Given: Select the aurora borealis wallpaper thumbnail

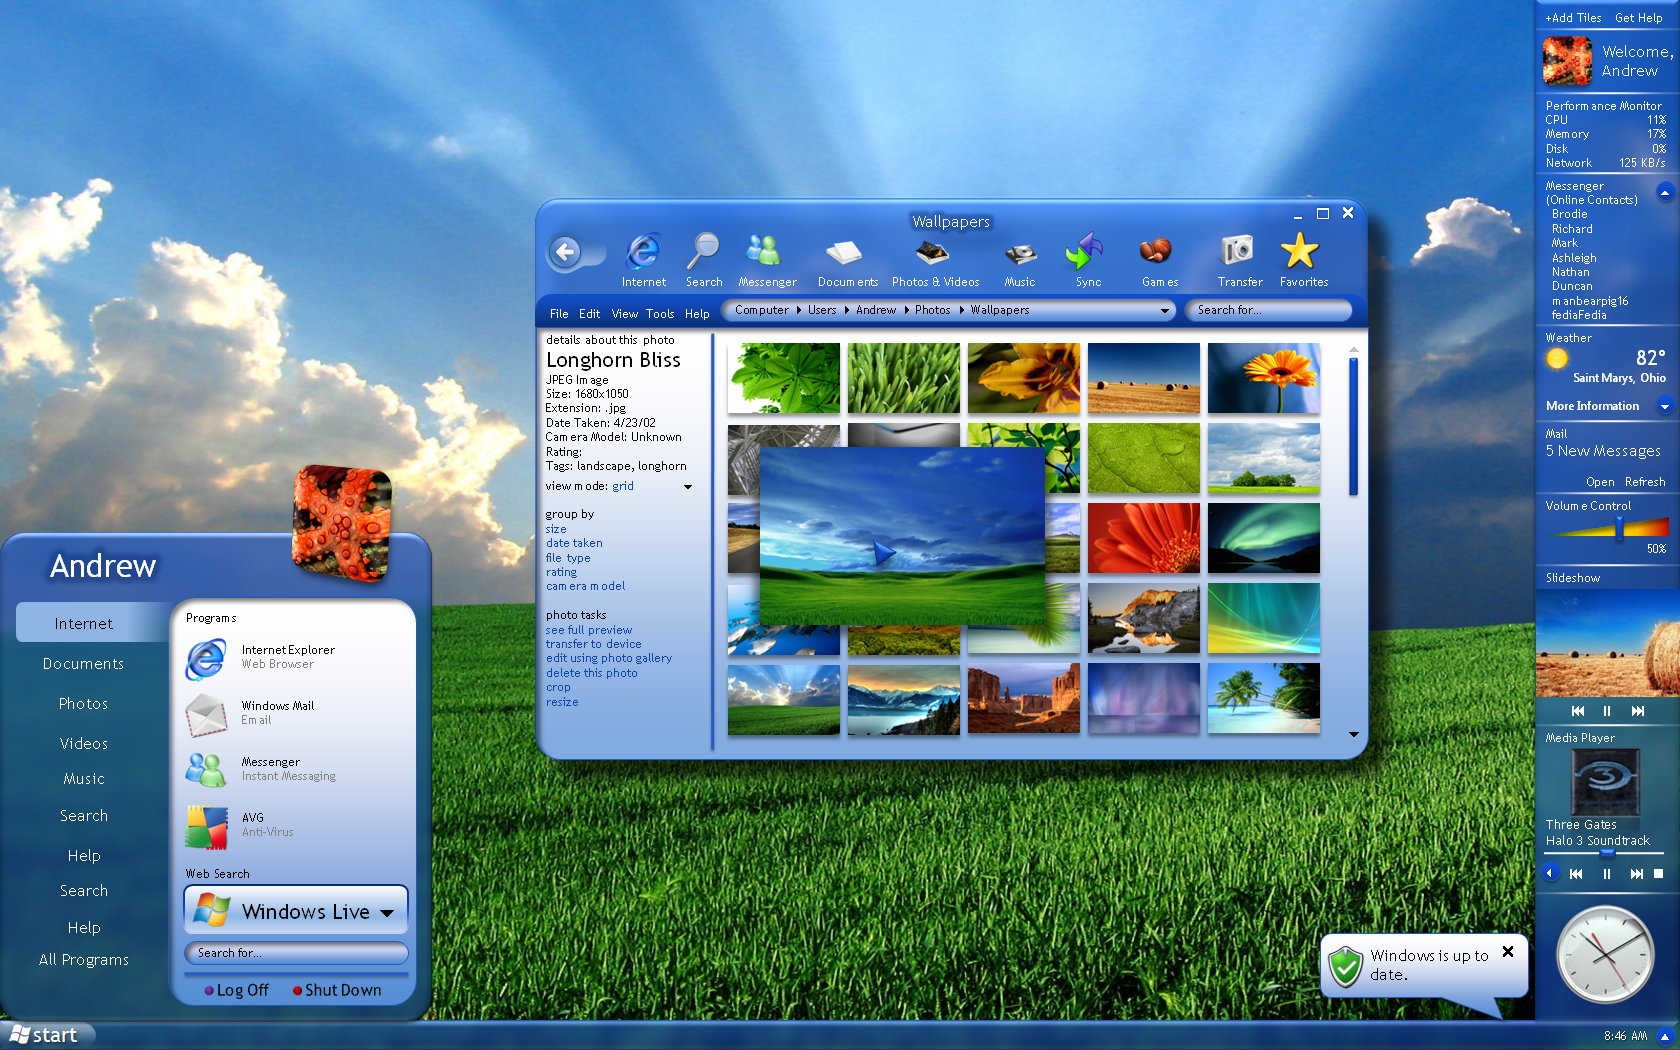Looking at the screenshot, I should (x=1263, y=538).
